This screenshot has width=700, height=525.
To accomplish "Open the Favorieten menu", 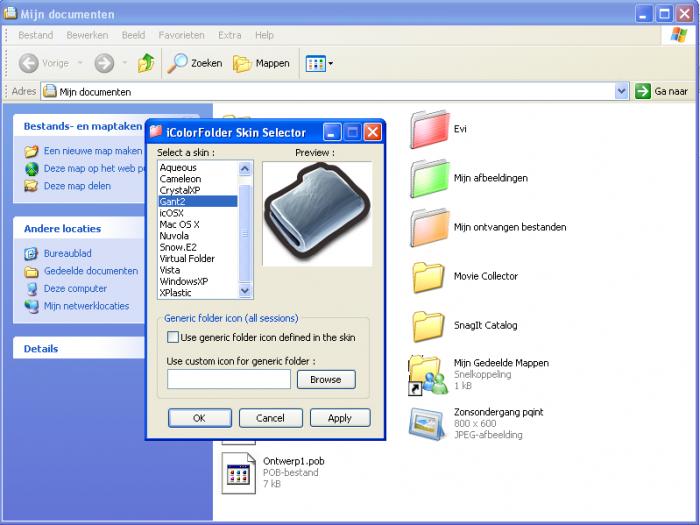I will point(181,35).
